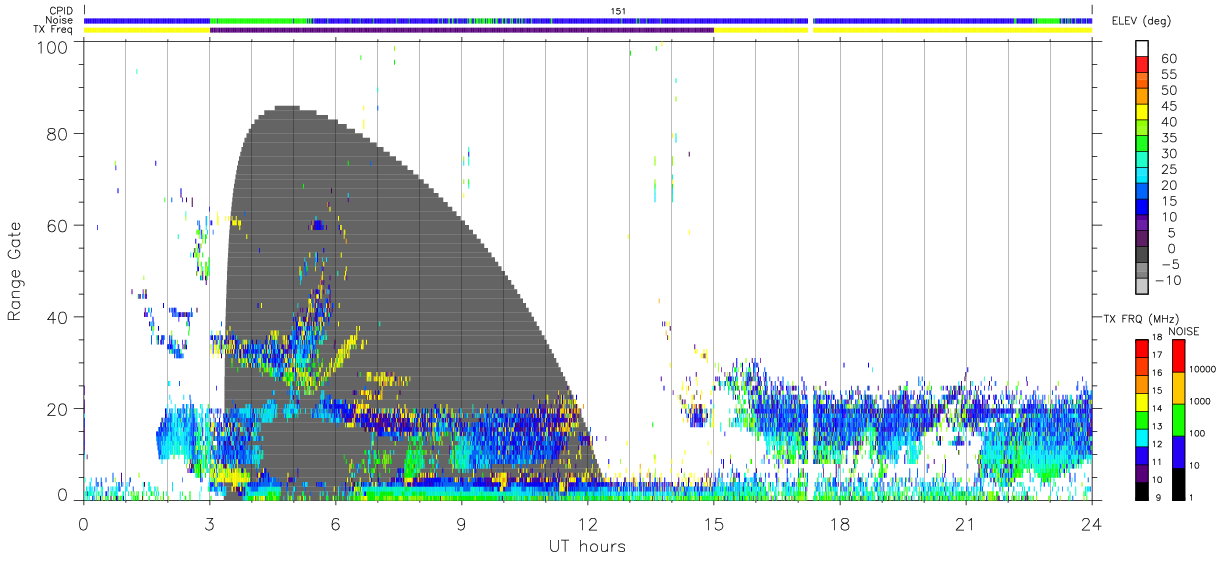Click the '21' UT hours tick label
This screenshot has height=567, width=1228.
click(x=965, y=524)
